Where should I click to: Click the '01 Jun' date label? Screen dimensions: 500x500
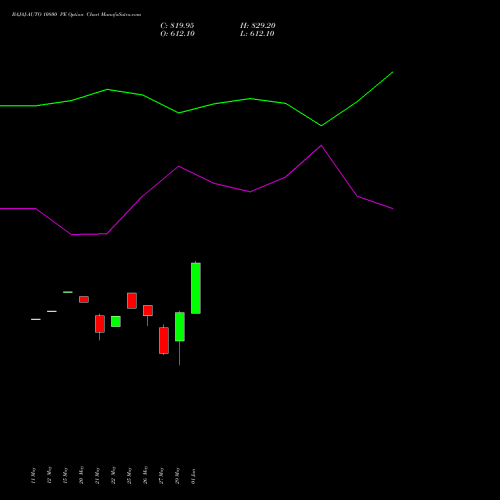click(x=193, y=476)
